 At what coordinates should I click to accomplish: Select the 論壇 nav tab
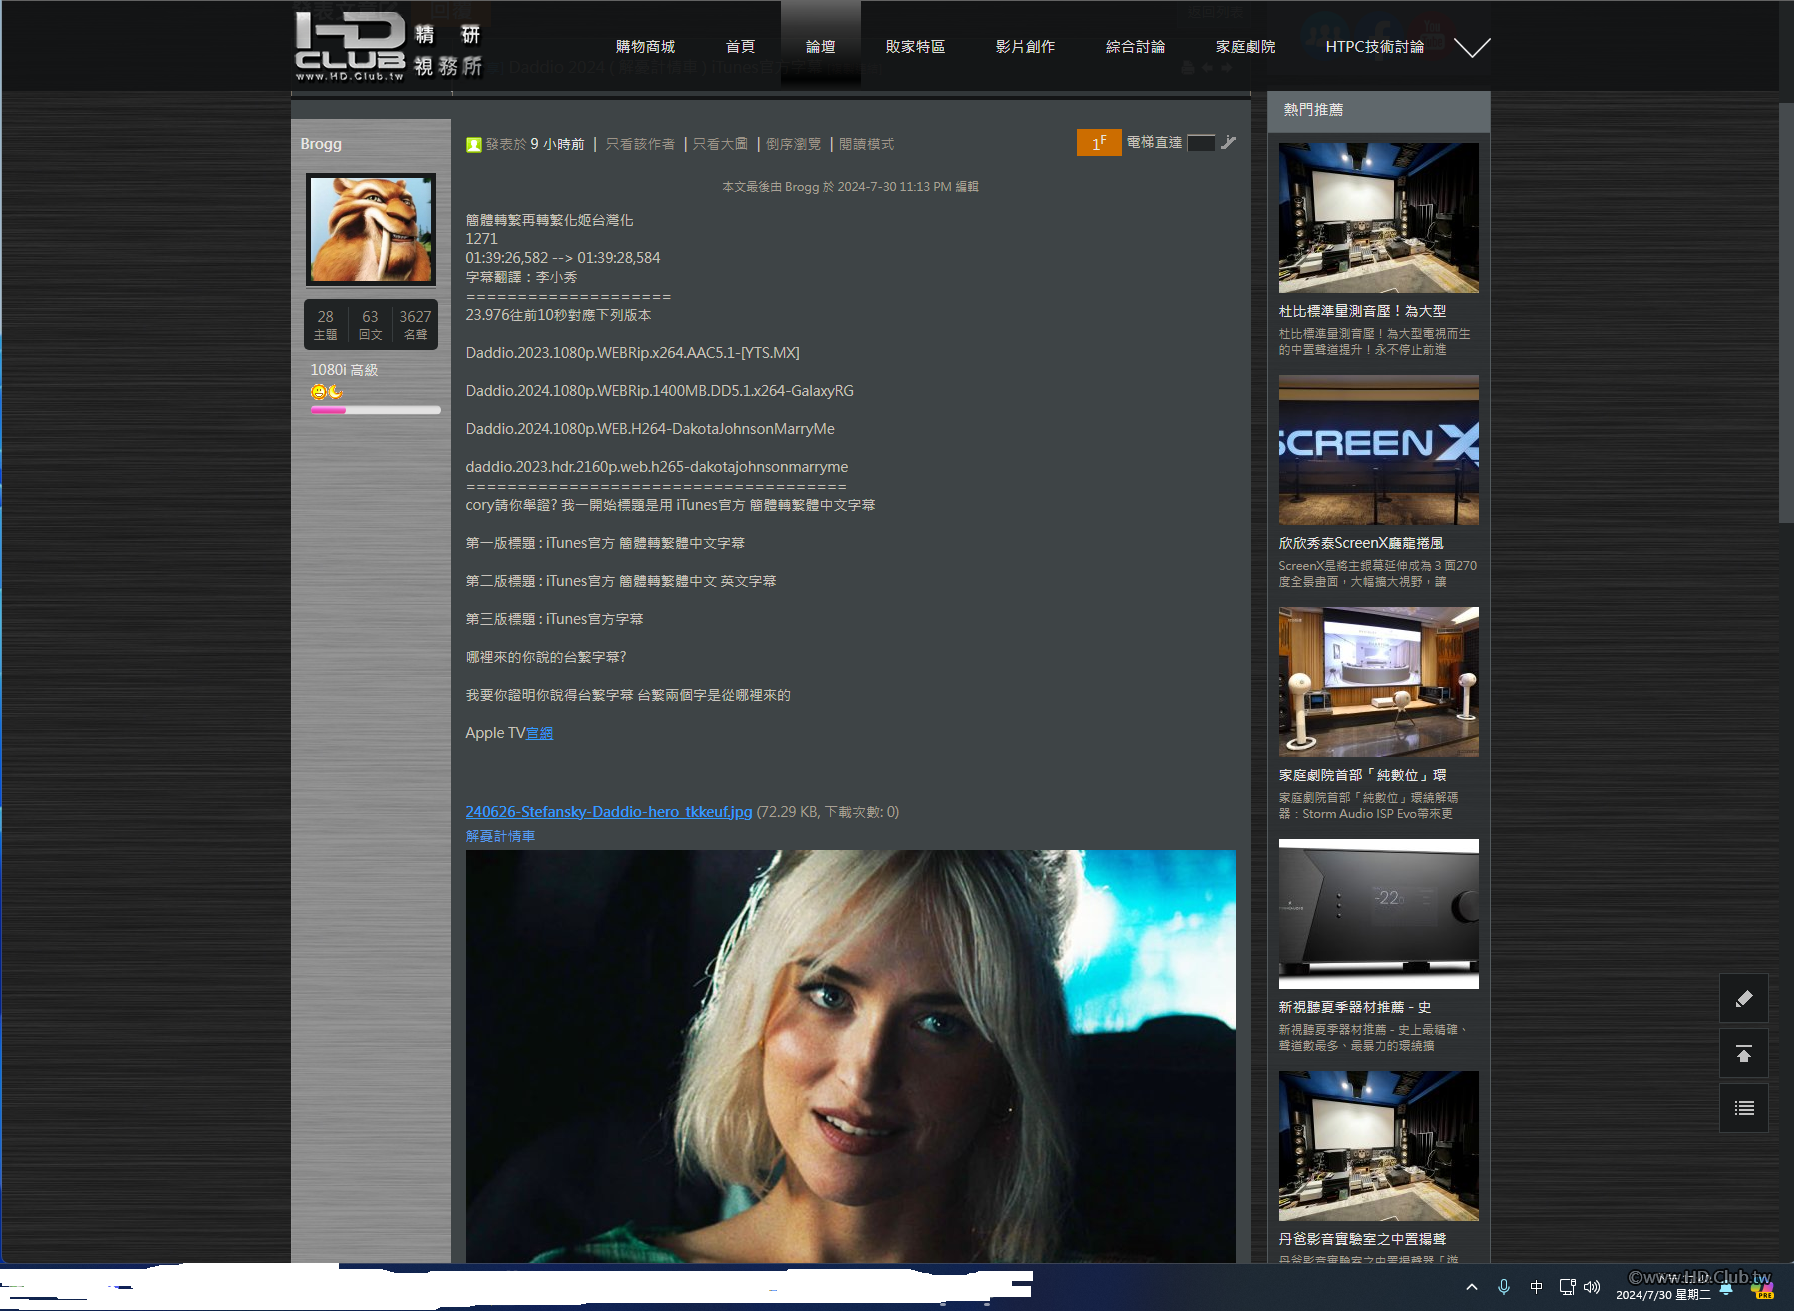(820, 47)
